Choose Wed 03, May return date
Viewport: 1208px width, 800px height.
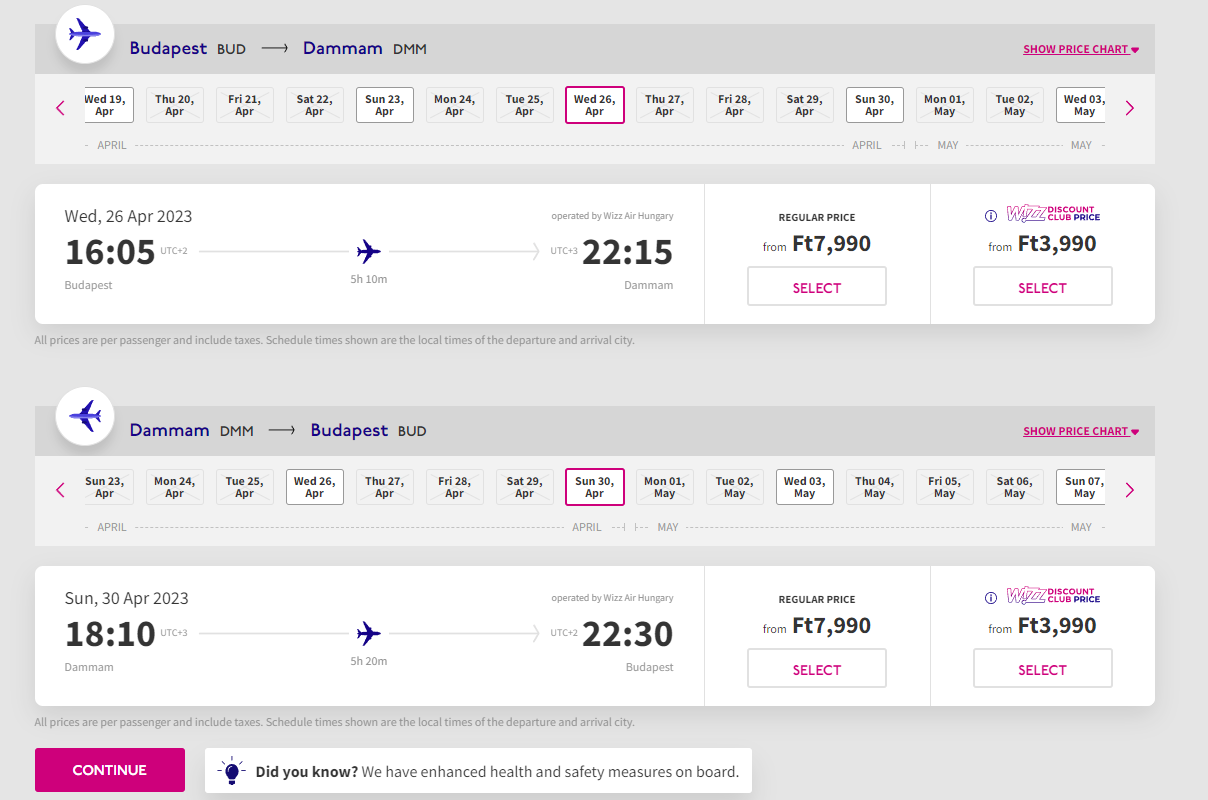click(805, 487)
